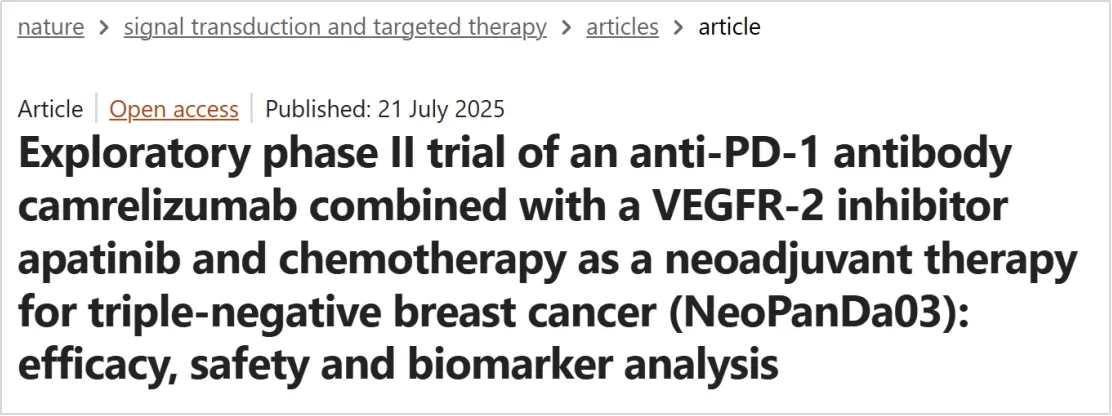The image size is (1112, 416).
Task: Open the Open access link
Action: pos(174,109)
